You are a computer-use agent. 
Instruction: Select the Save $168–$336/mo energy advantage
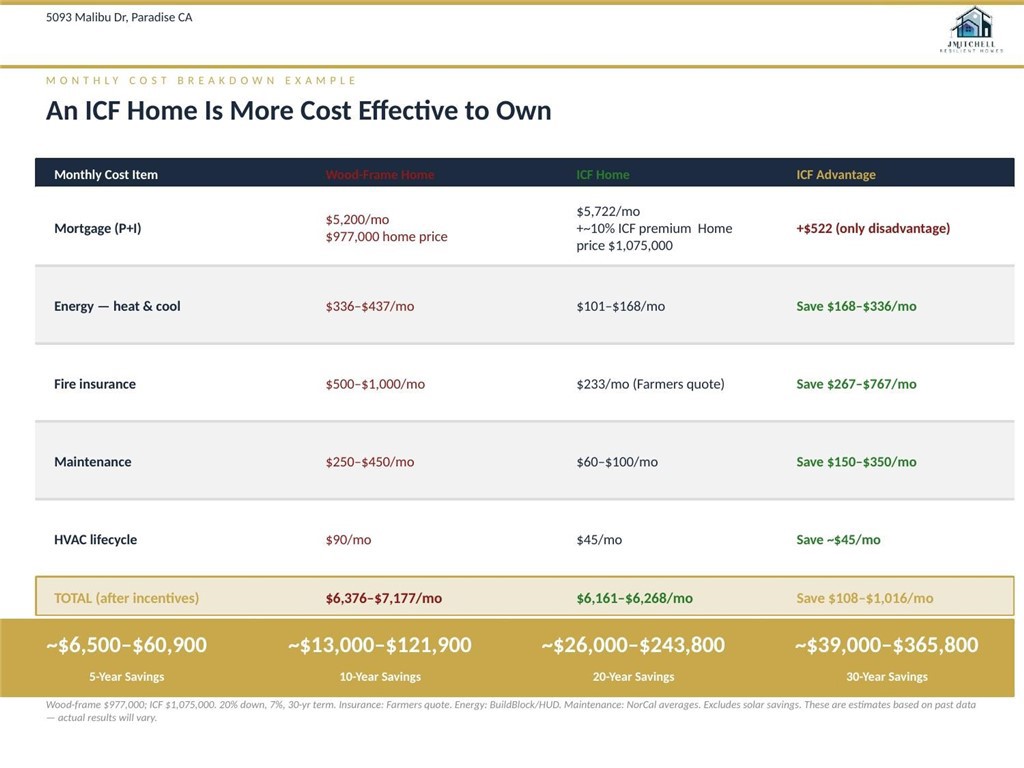856,306
